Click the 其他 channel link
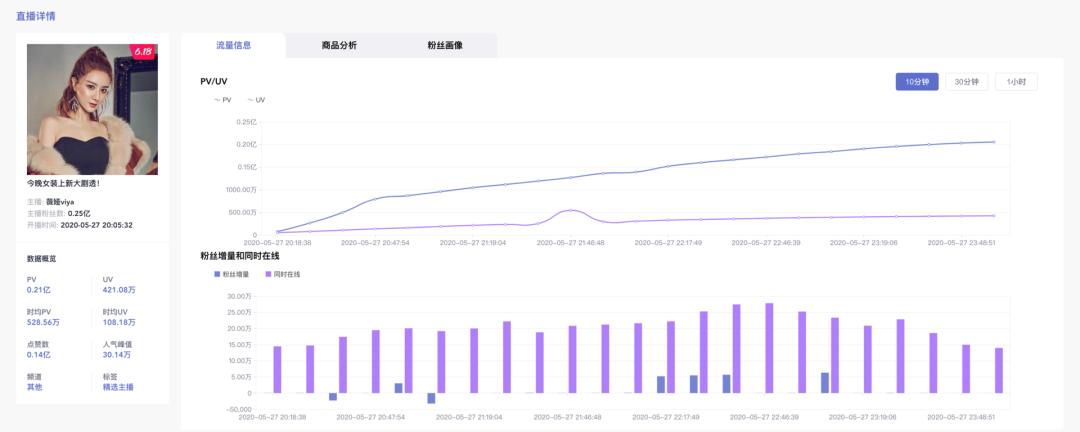 (x=36, y=387)
